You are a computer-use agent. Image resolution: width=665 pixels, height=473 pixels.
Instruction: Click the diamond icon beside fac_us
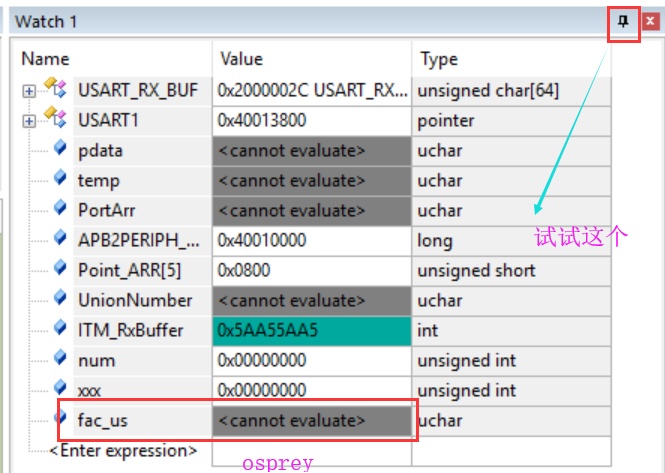pos(61,417)
